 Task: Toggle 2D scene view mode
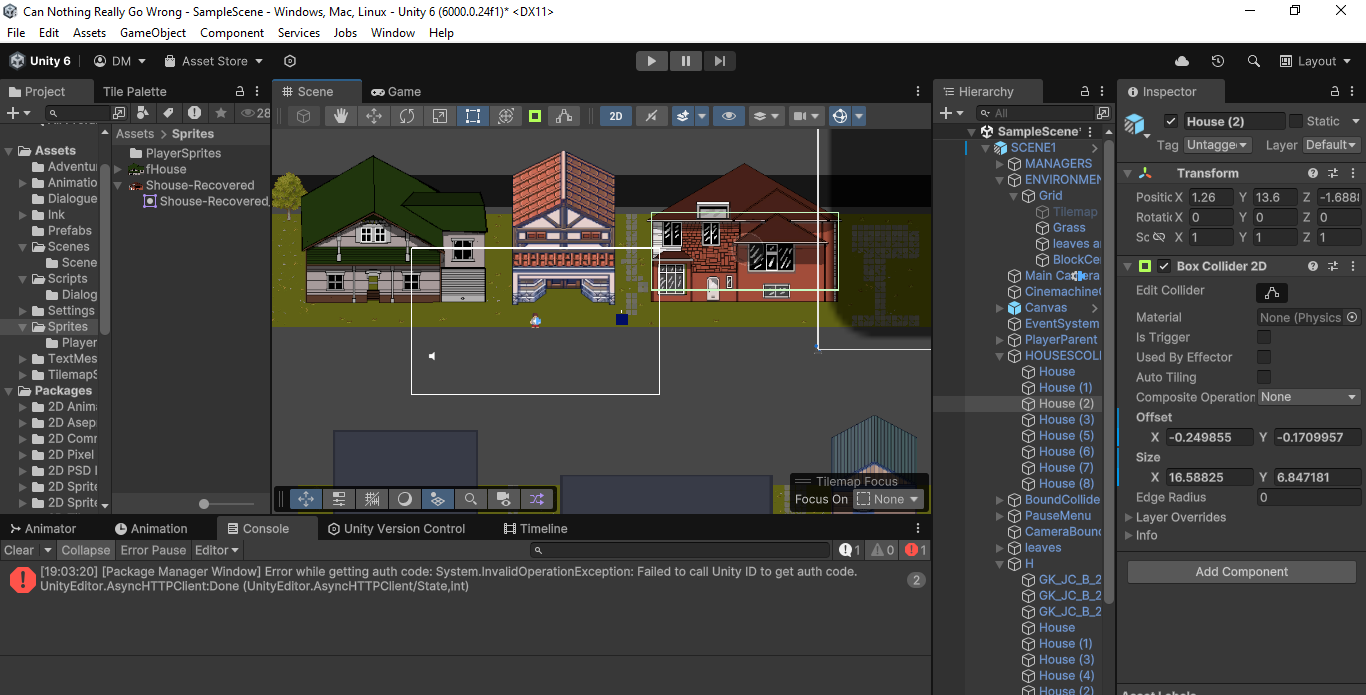click(x=615, y=116)
